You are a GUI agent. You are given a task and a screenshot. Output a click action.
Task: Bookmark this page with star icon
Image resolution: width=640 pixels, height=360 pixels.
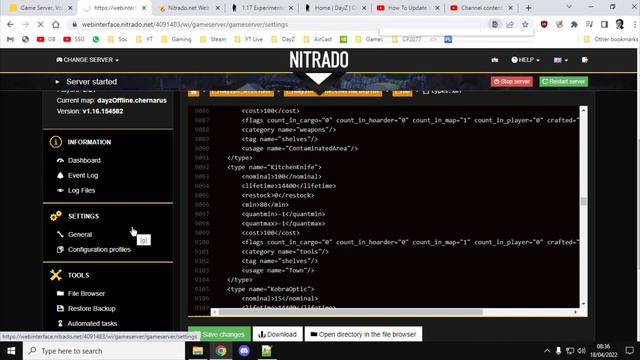tap(525, 24)
